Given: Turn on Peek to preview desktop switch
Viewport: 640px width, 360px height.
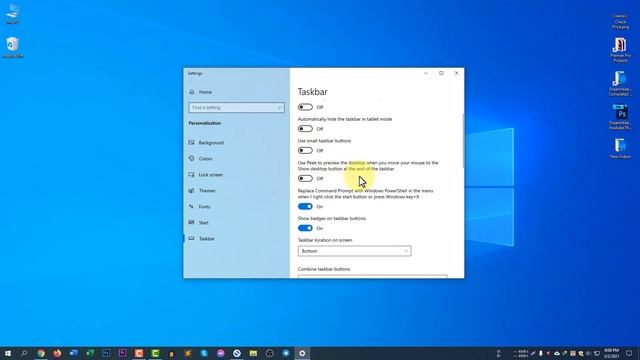Looking at the screenshot, I should coord(305,178).
